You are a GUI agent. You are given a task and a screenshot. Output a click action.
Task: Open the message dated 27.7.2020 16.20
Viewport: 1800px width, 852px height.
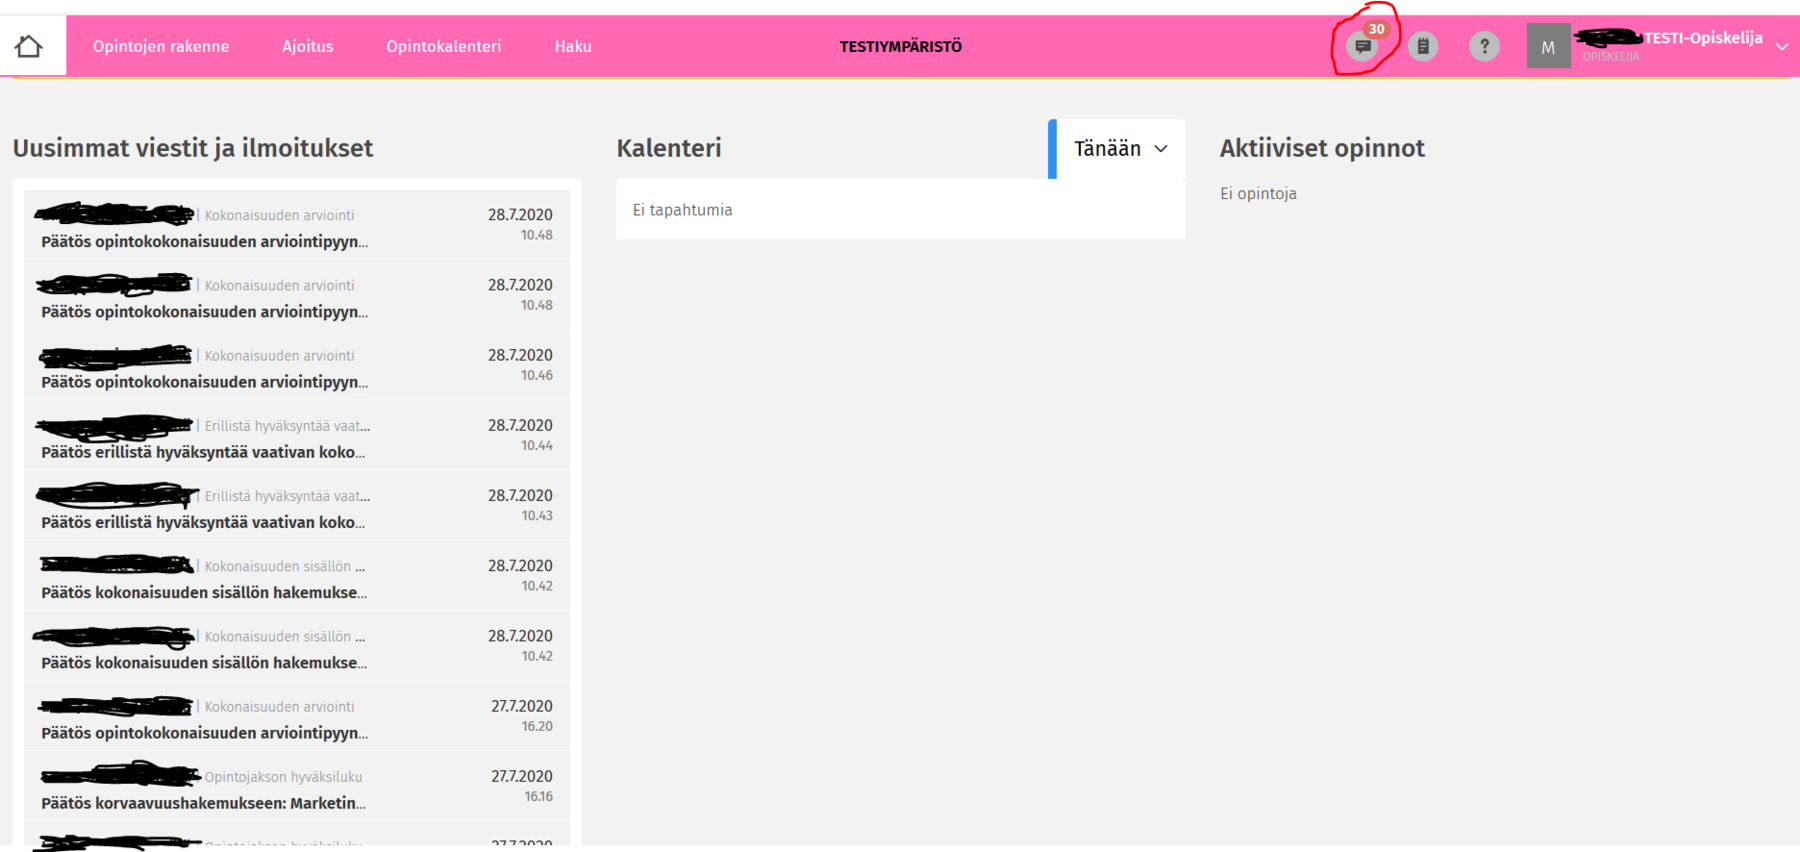coord(296,719)
